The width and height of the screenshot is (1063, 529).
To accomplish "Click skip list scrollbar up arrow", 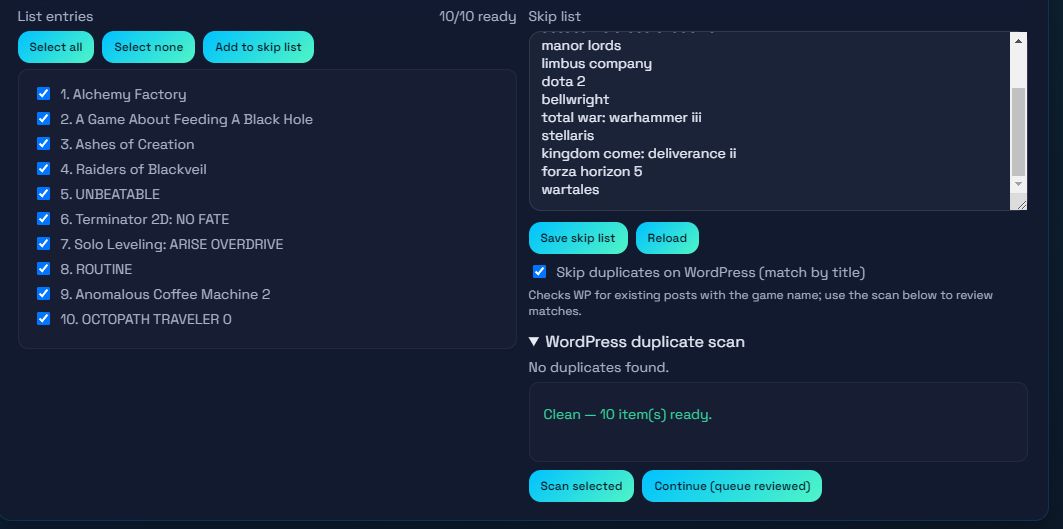I will [1018, 40].
